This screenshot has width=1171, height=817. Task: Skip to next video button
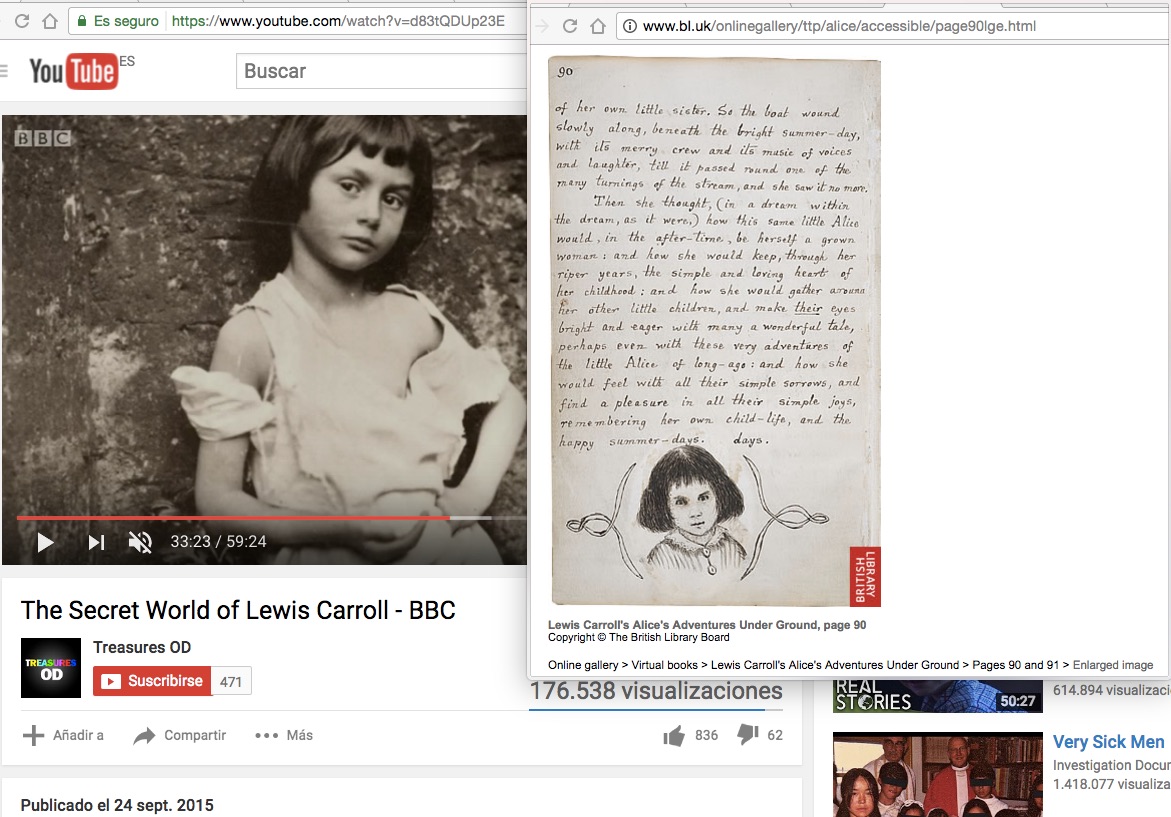tap(96, 542)
